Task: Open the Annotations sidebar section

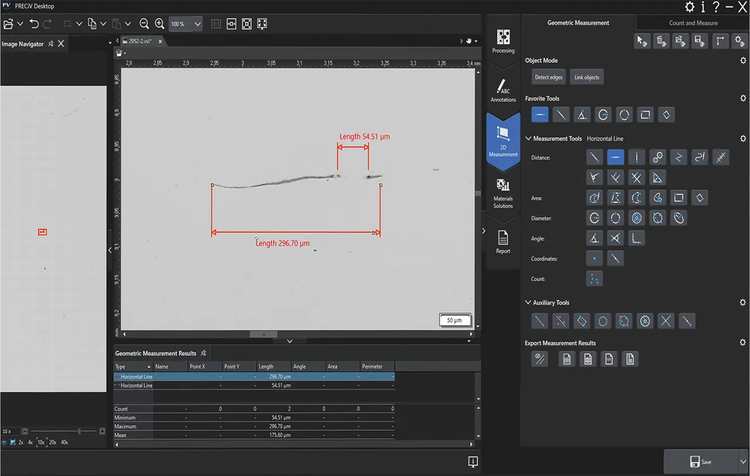Action: (502, 90)
